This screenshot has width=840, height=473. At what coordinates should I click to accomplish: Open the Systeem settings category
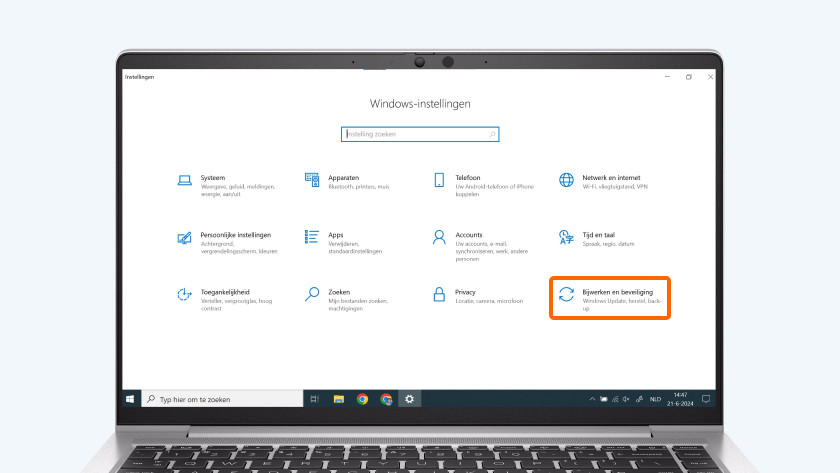point(228,185)
